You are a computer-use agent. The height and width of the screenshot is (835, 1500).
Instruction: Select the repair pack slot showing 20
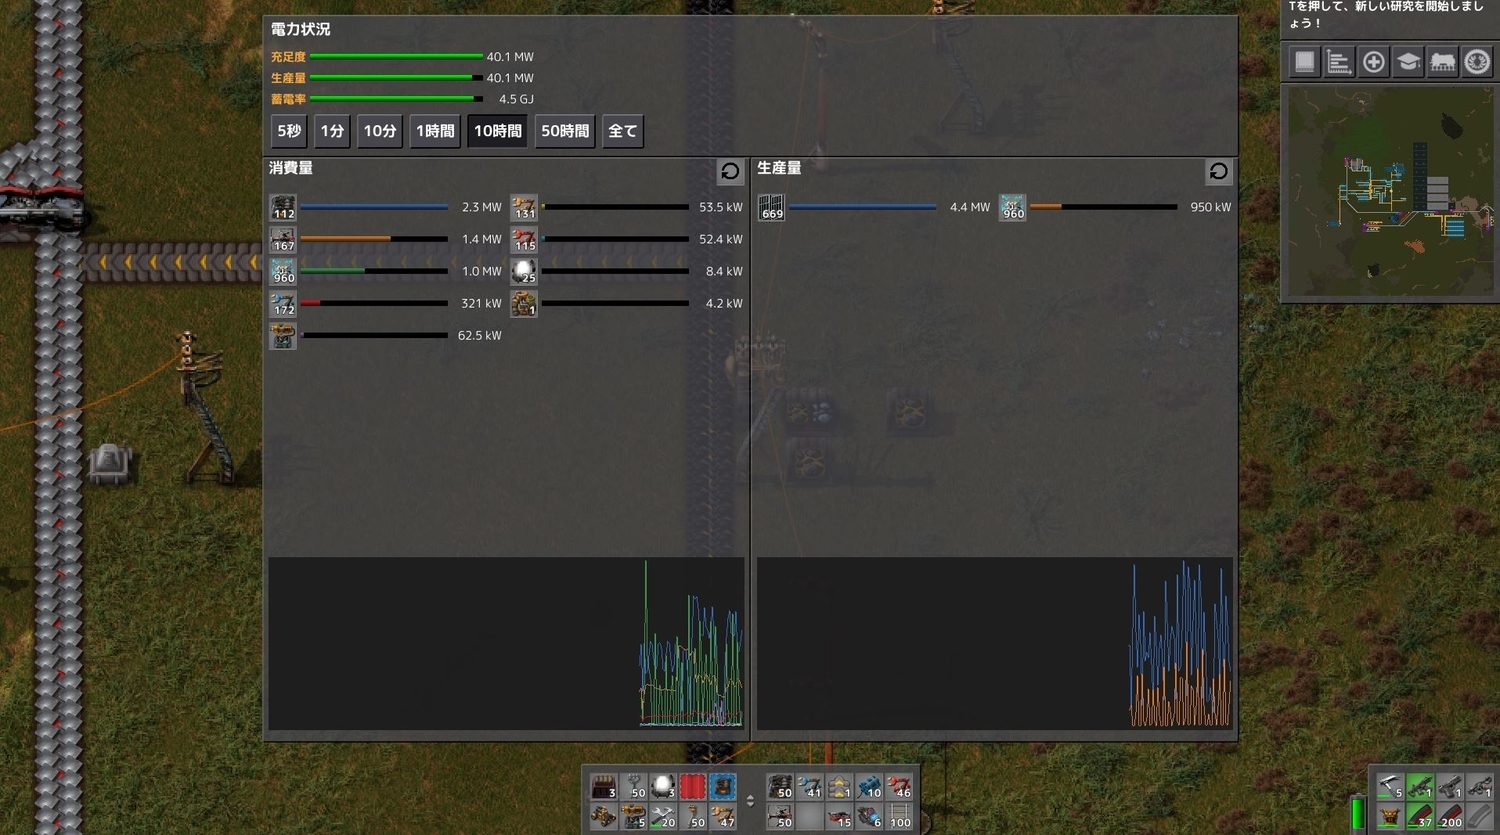coord(663,816)
